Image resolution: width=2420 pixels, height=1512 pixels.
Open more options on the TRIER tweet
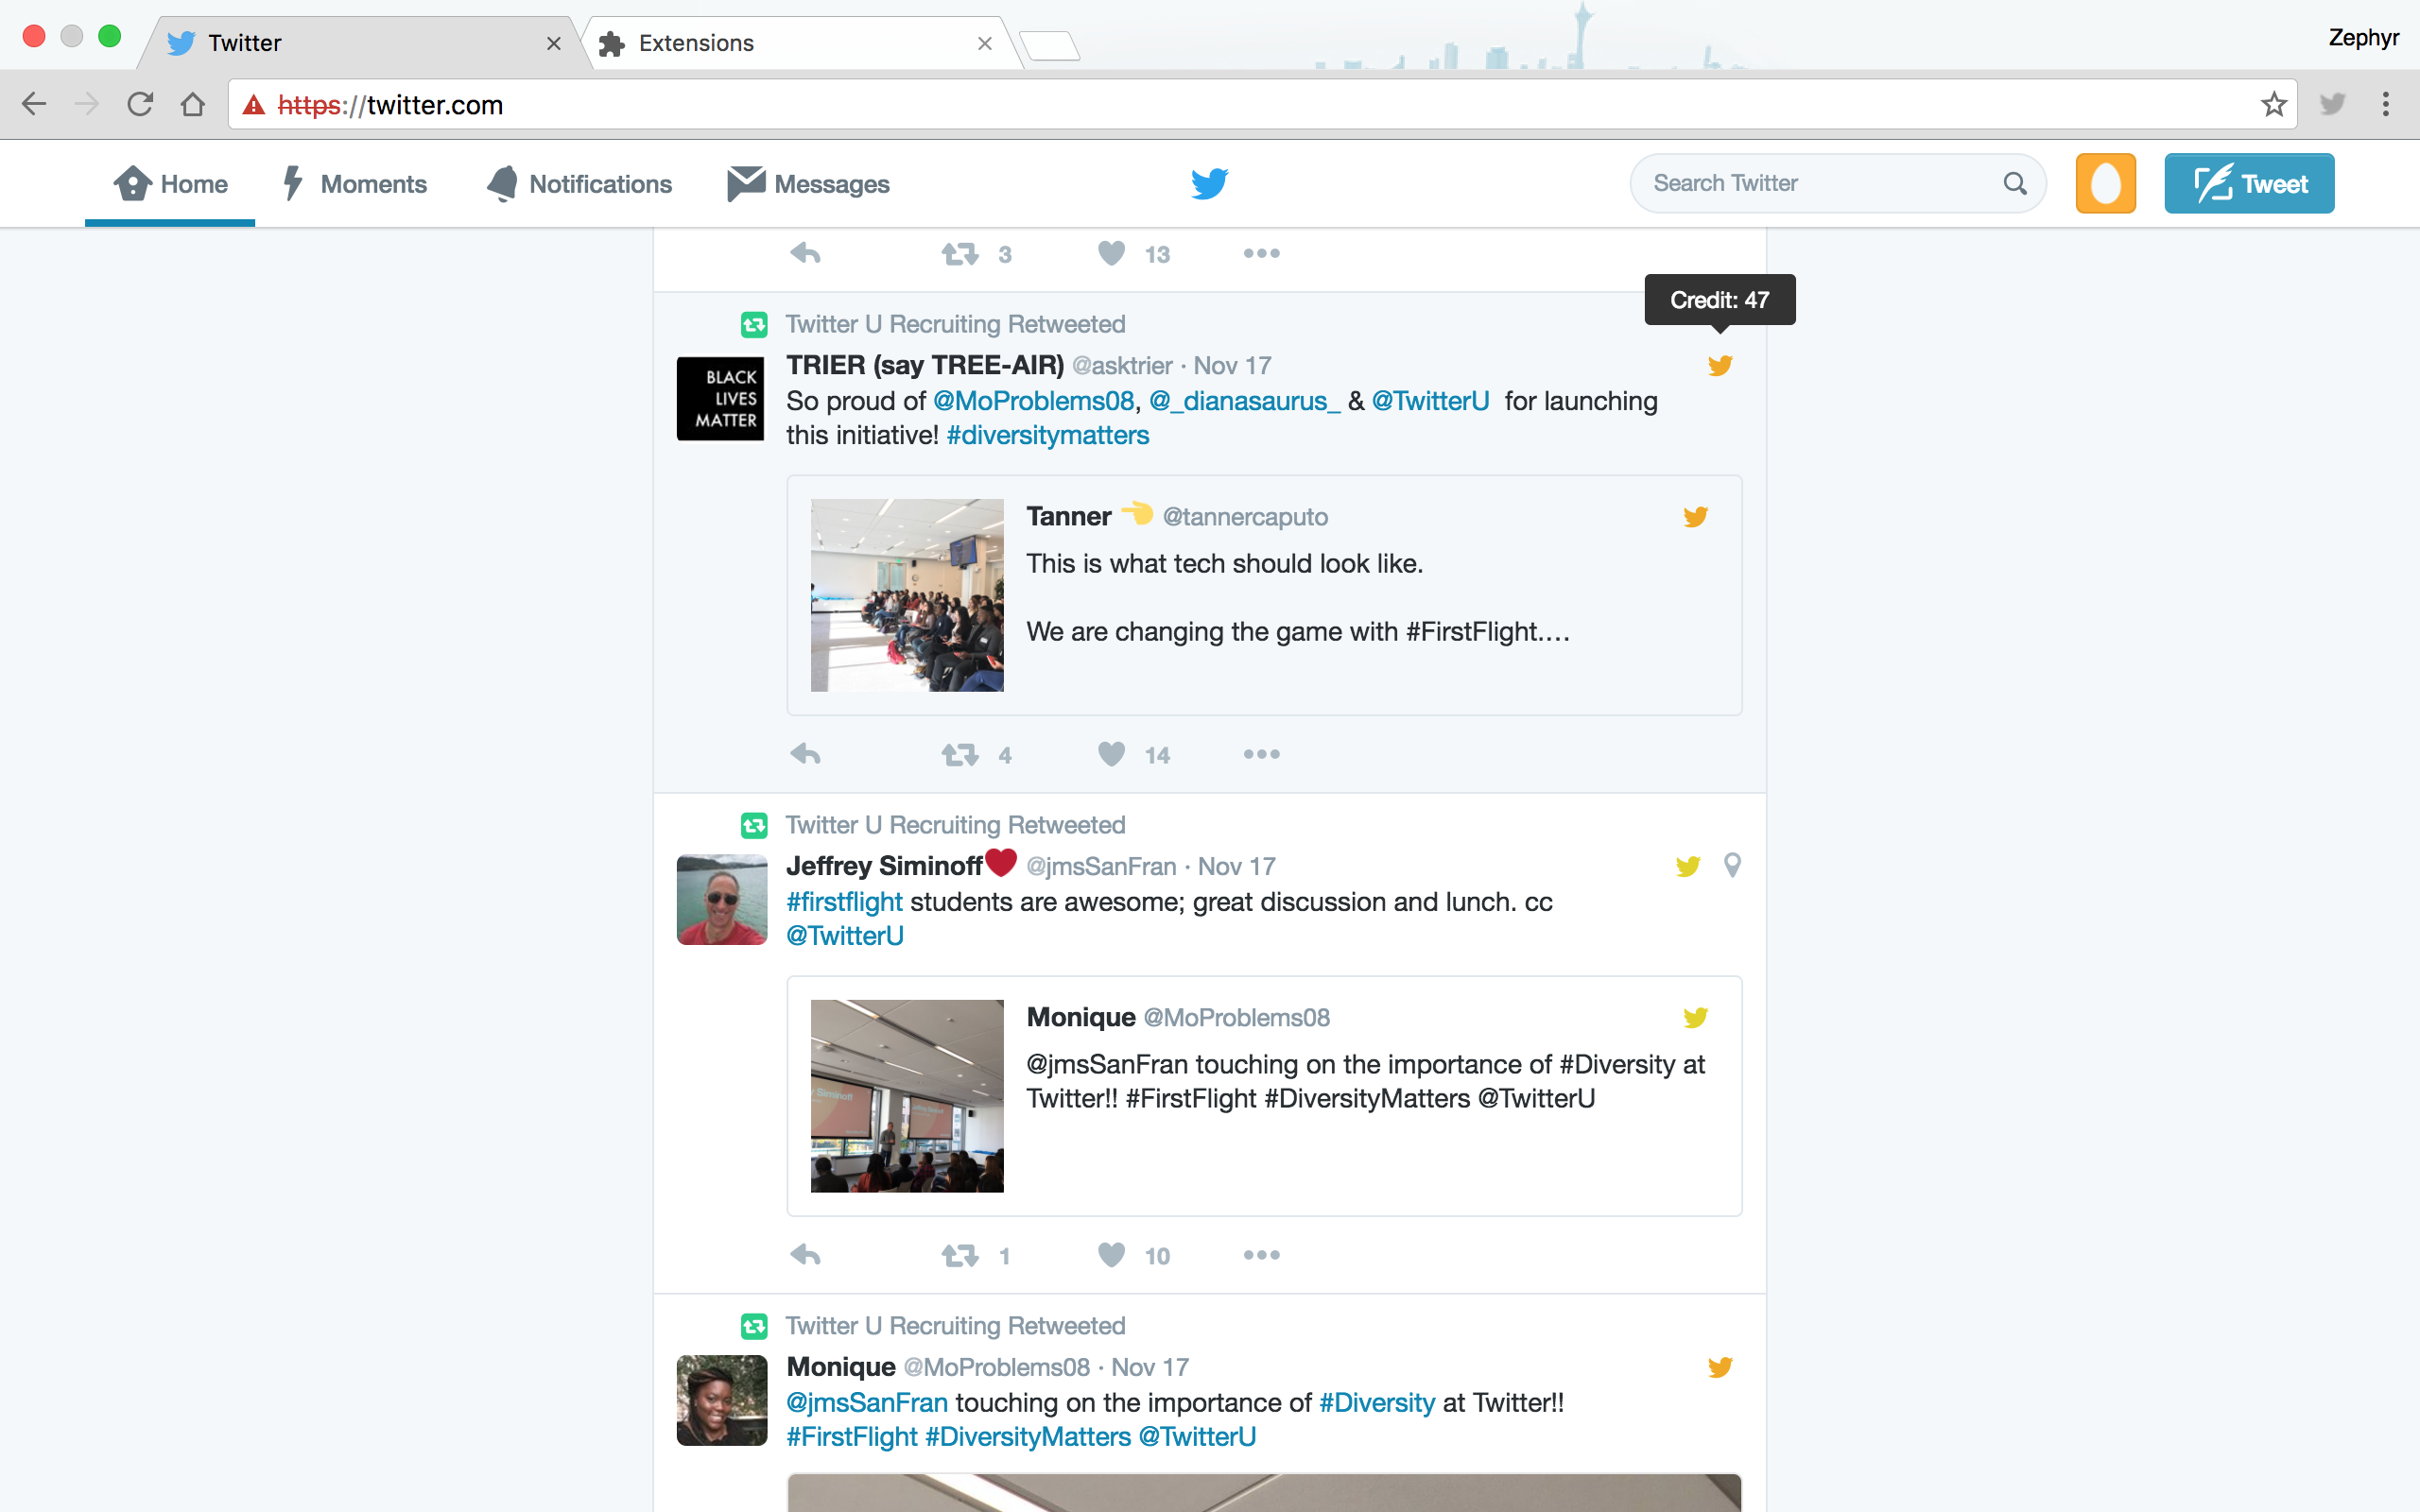pyautogui.click(x=1261, y=754)
